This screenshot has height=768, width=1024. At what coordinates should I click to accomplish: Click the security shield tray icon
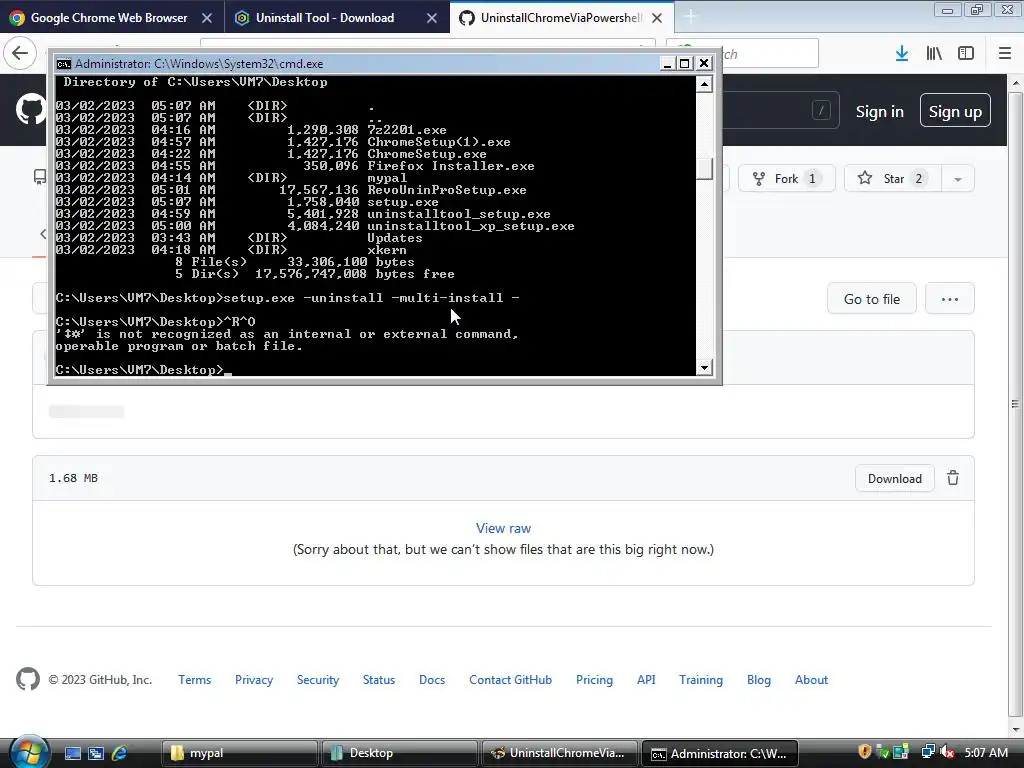[x=865, y=752]
